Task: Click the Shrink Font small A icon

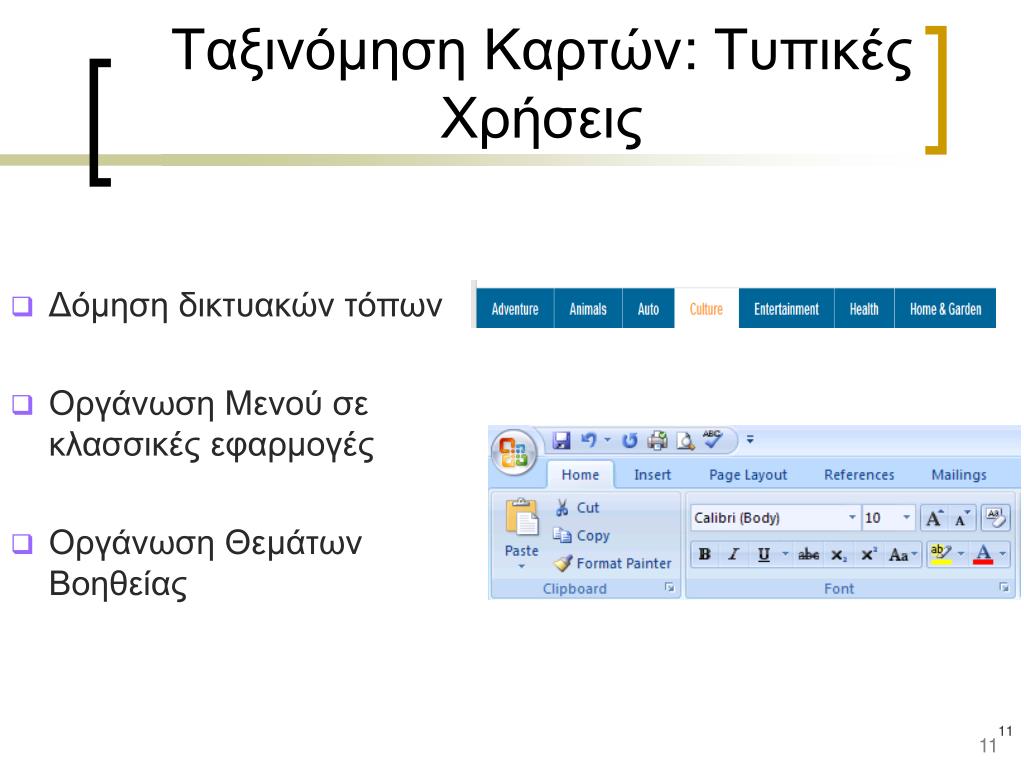Action: pyautogui.click(x=961, y=519)
